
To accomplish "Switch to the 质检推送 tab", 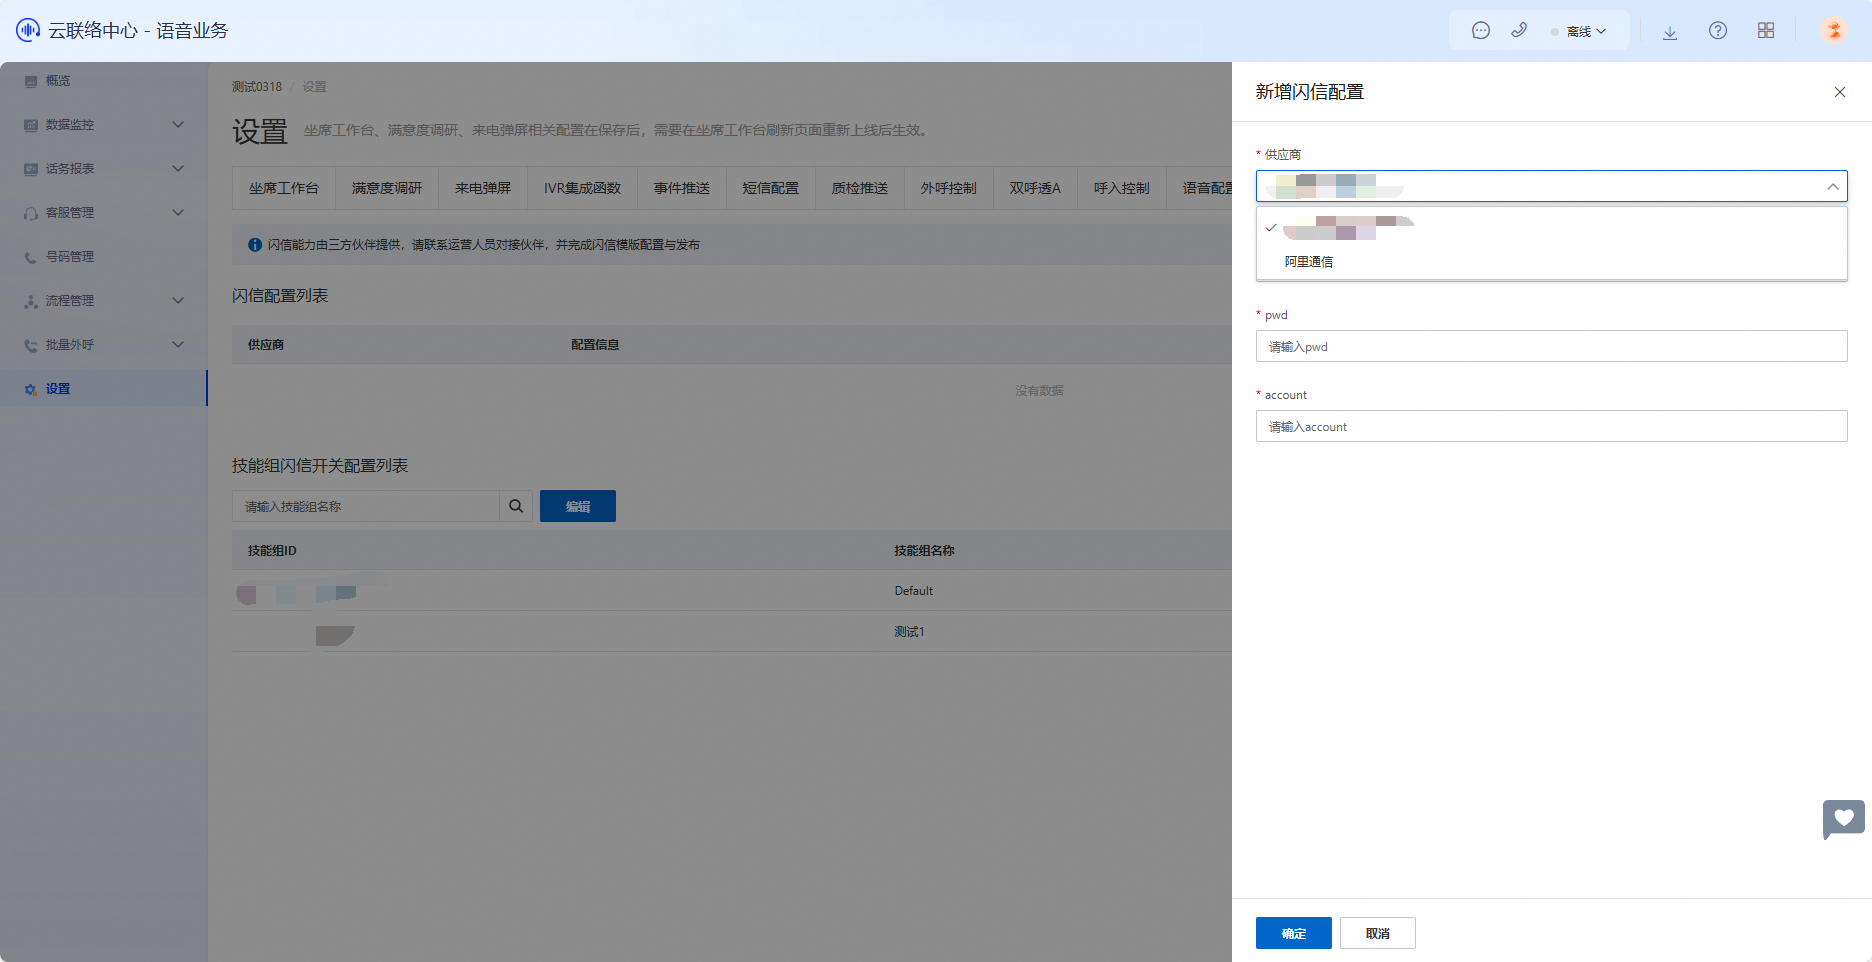I will coord(860,188).
